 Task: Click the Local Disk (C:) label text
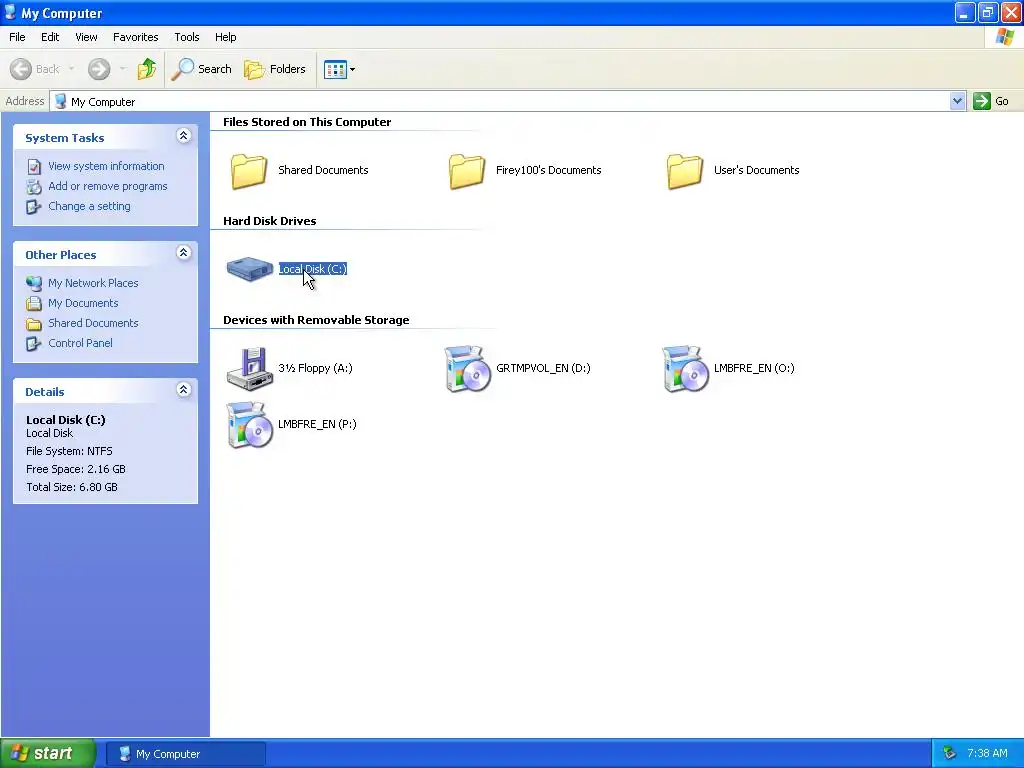click(x=313, y=269)
